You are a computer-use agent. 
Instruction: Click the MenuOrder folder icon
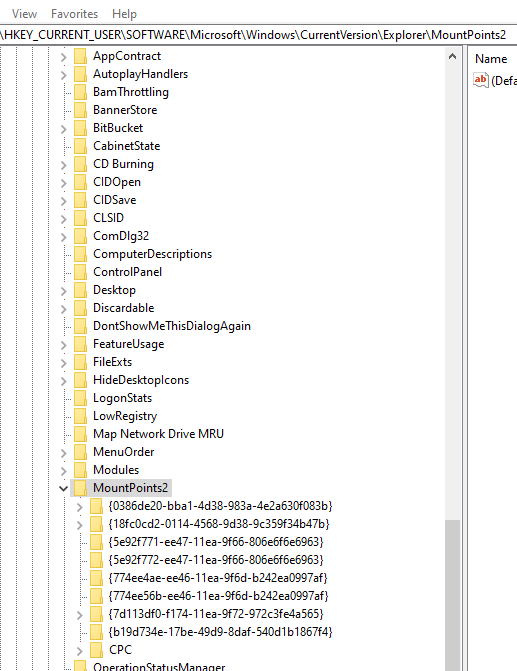80,451
